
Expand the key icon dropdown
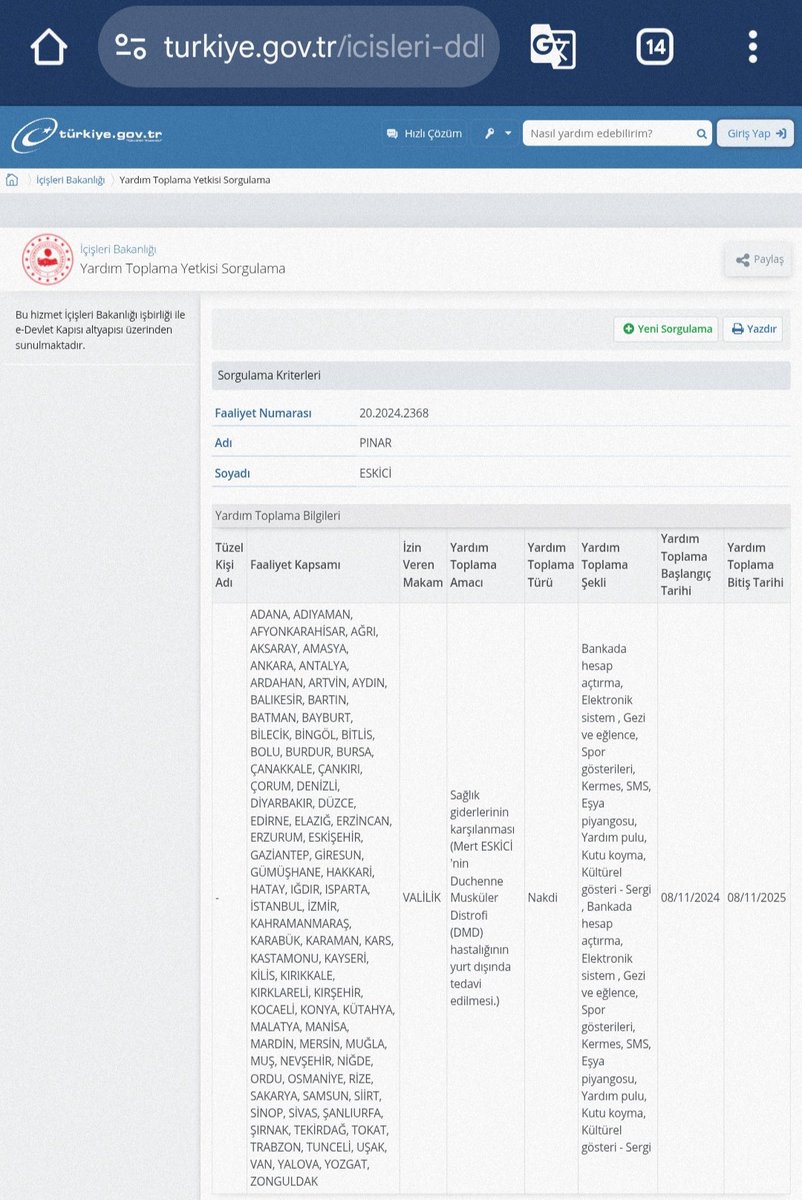[497, 133]
